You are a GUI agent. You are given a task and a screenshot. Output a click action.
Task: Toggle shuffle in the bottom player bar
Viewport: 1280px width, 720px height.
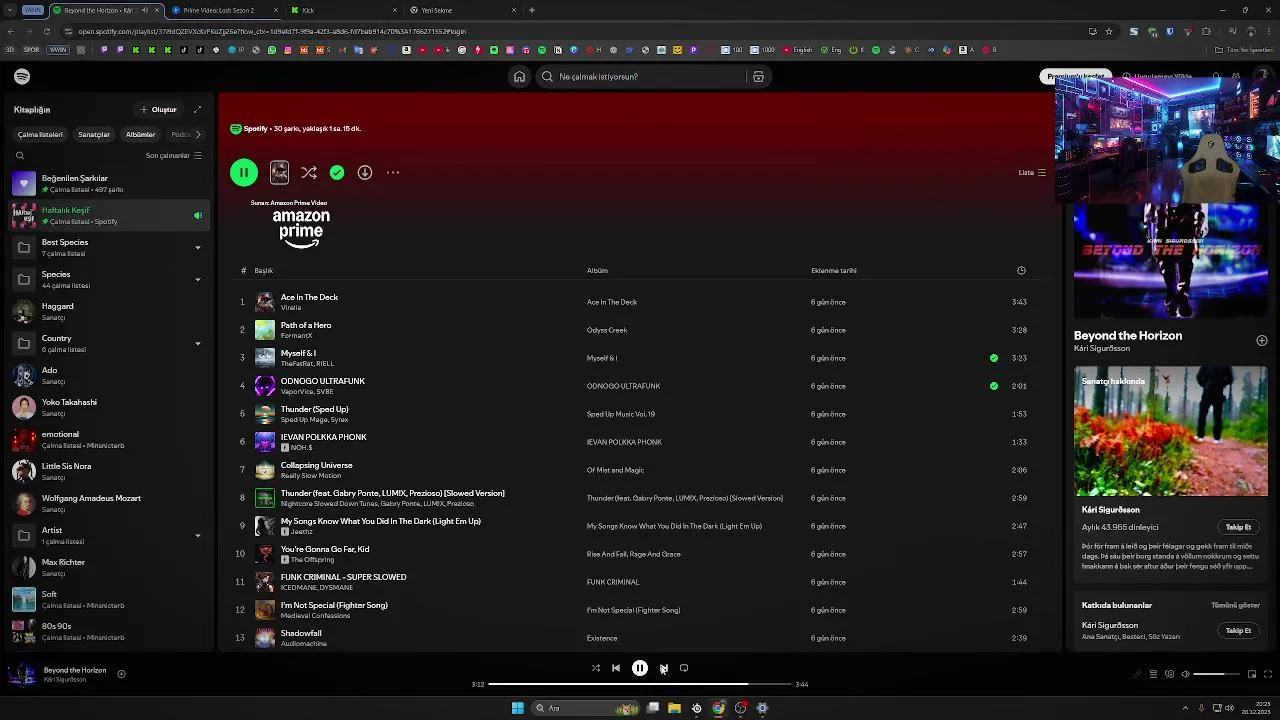point(596,668)
